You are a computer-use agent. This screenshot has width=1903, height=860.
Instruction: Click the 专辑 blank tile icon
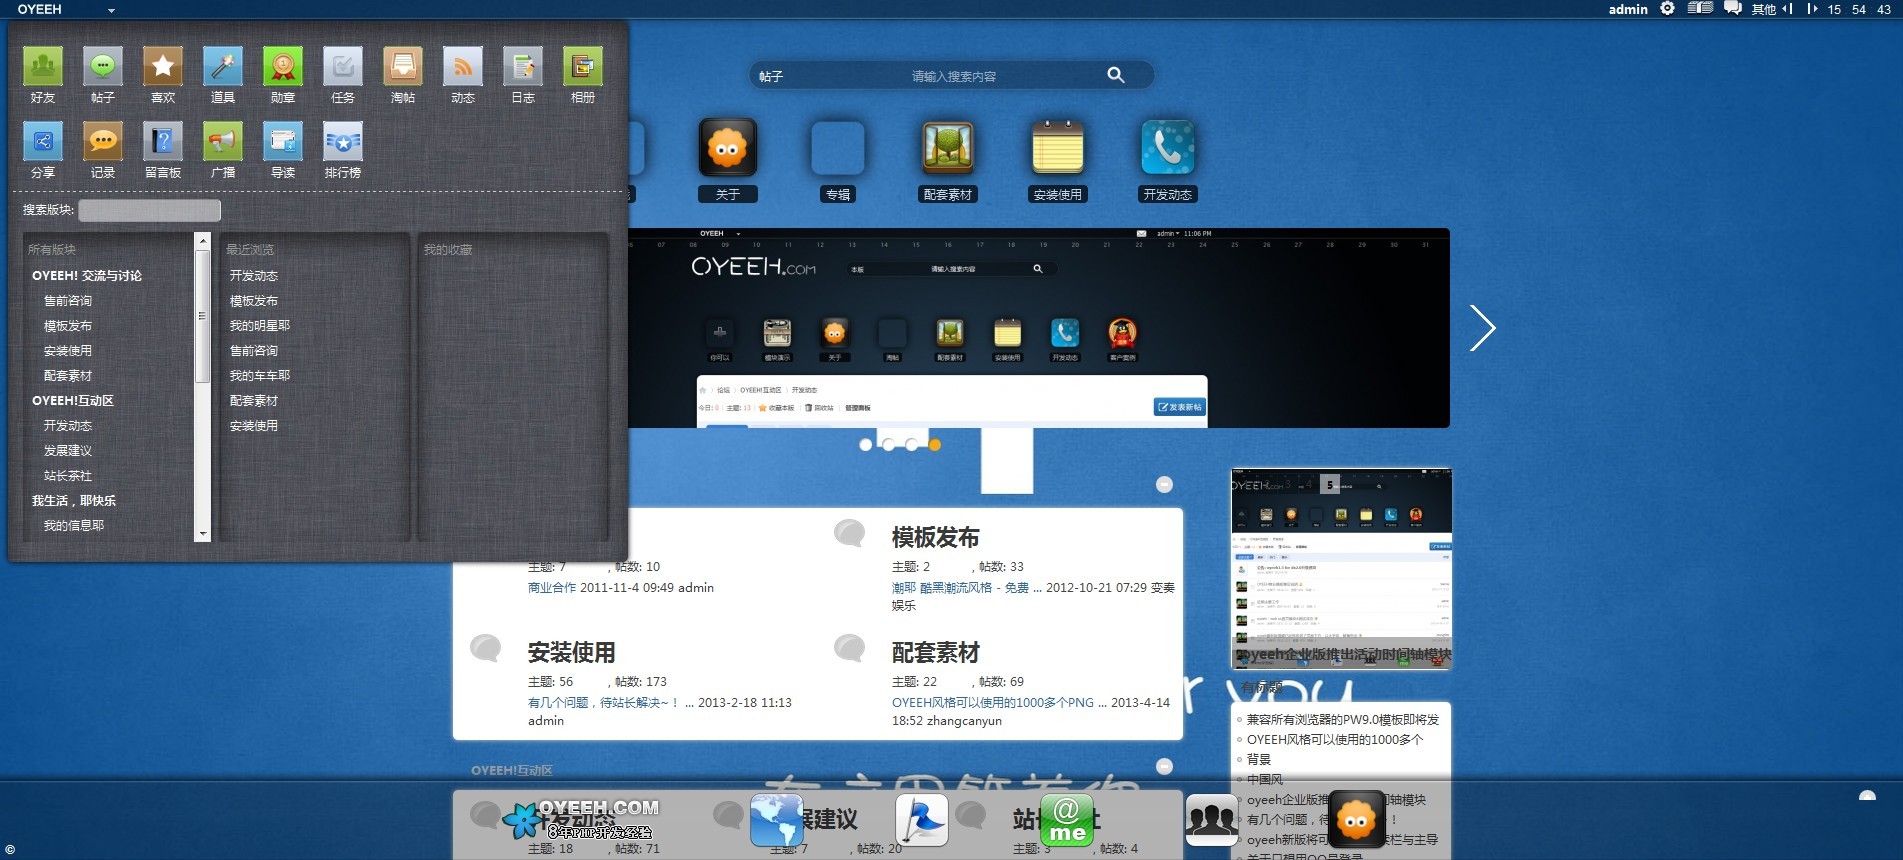[838, 148]
